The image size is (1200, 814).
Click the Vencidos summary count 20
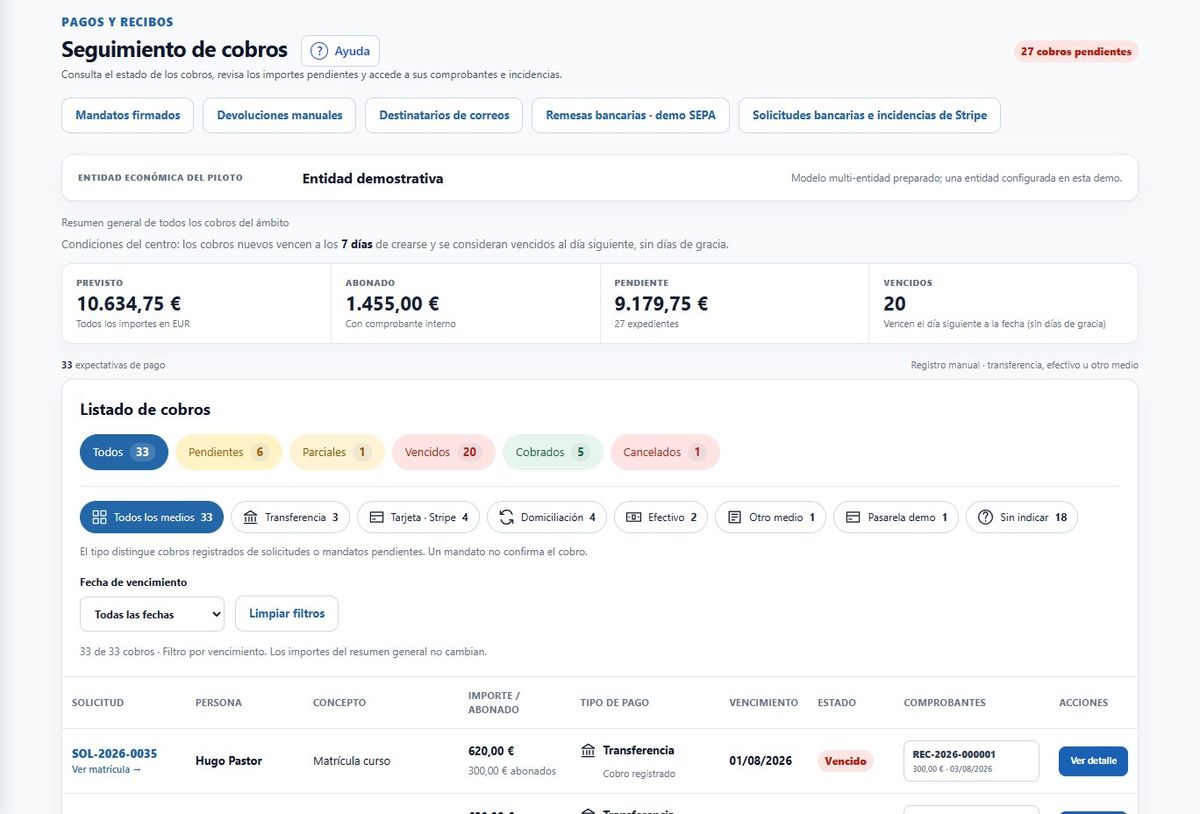895,303
